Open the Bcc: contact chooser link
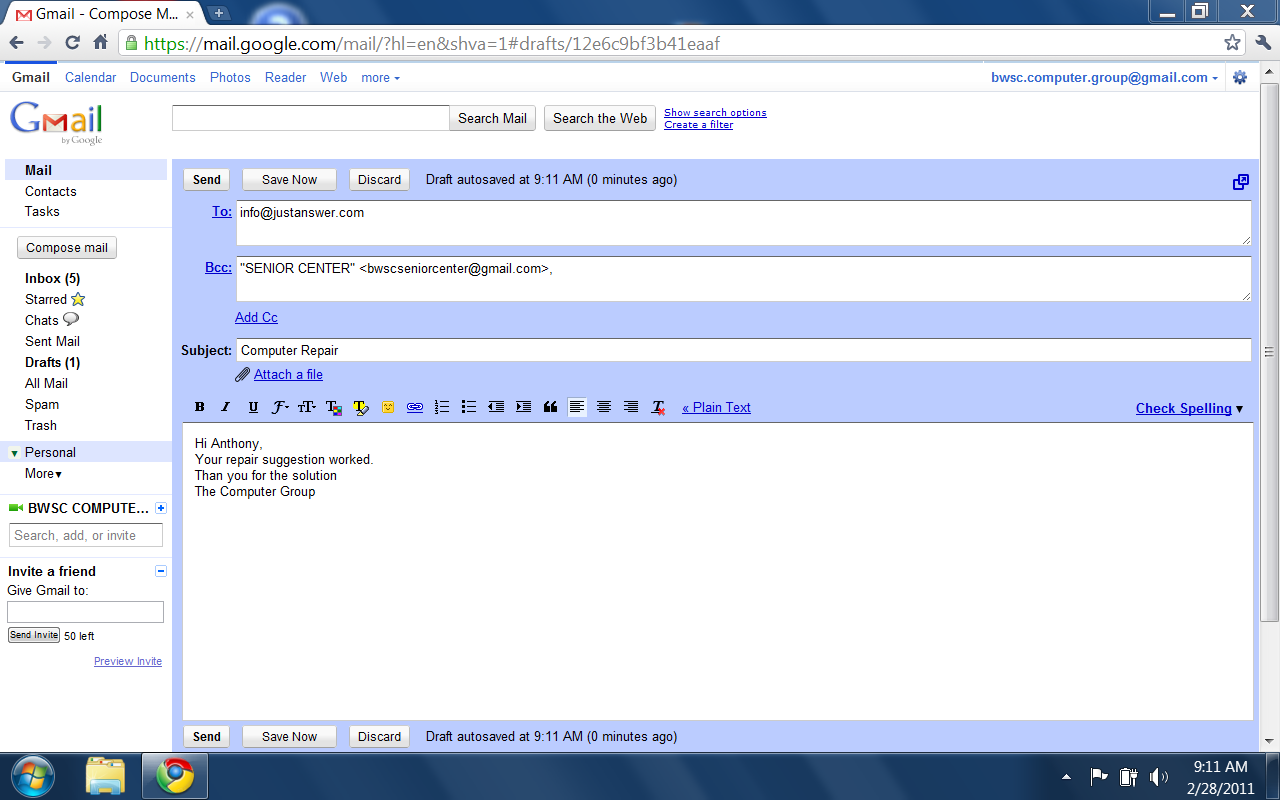This screenshot has height=800, width=1280. (x=218, y=267)
